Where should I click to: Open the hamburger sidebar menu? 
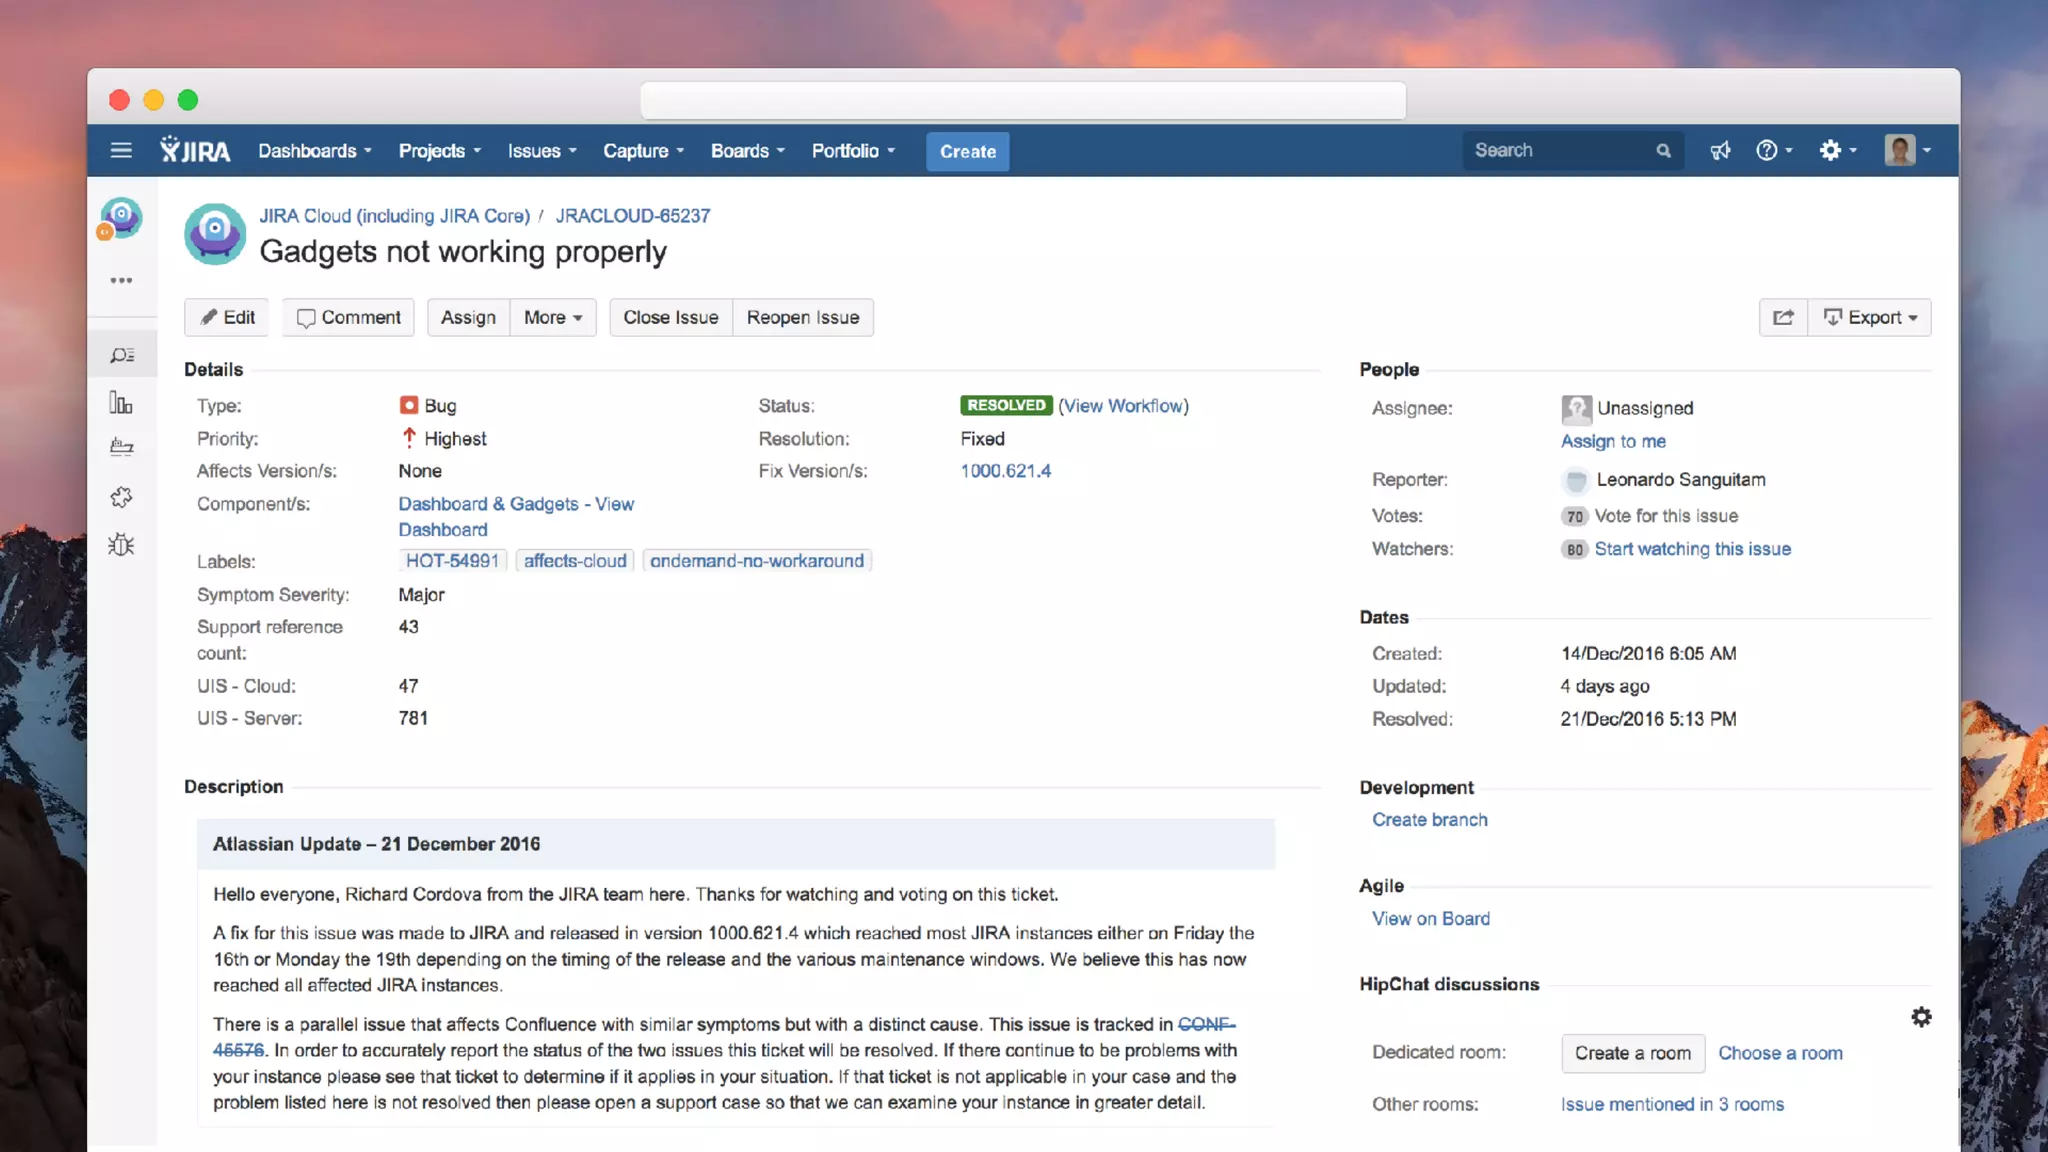coord(121,151)
